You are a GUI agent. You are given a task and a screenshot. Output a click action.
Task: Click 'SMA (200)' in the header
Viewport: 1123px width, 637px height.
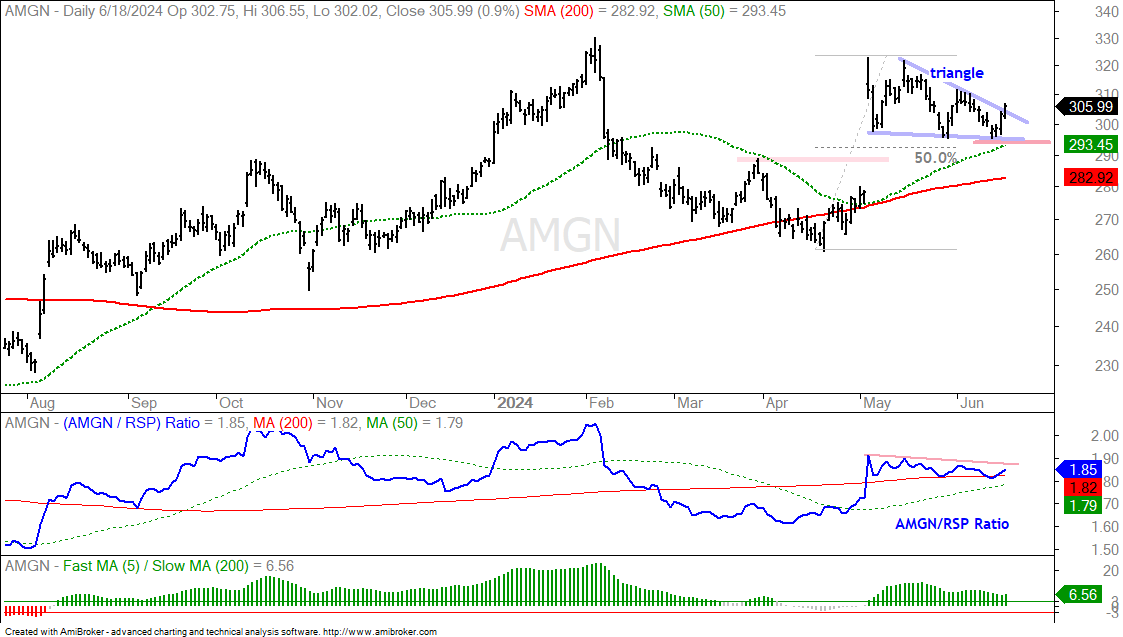tap(558, 11)
